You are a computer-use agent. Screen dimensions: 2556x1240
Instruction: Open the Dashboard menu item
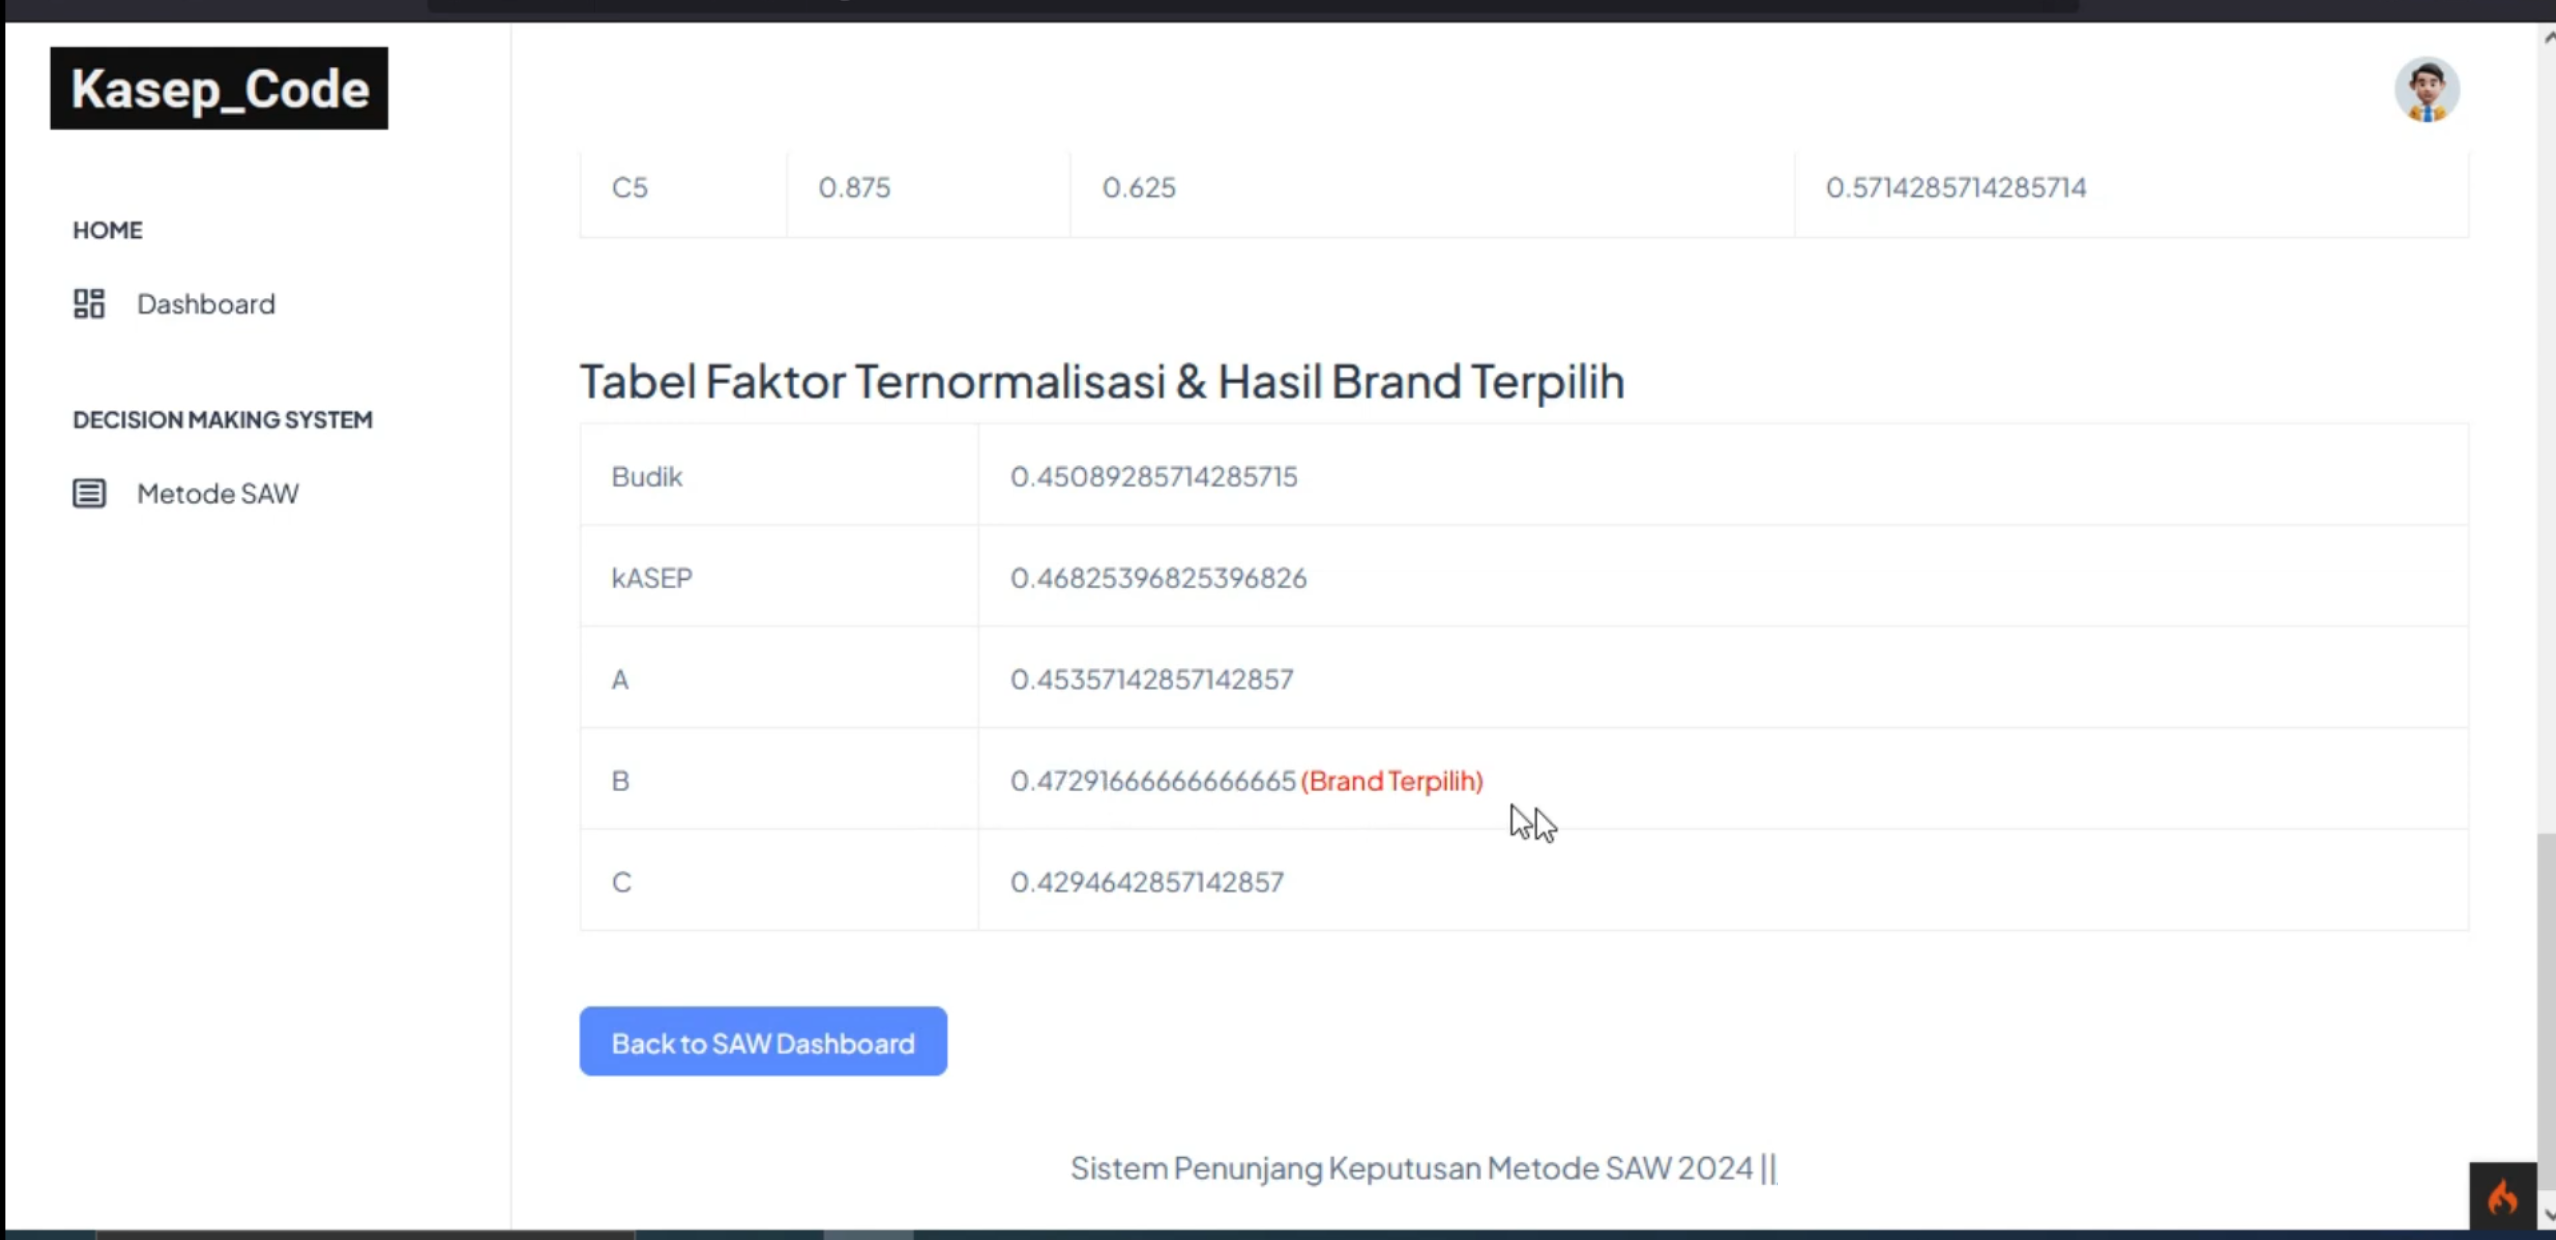[x=174, y=303]
